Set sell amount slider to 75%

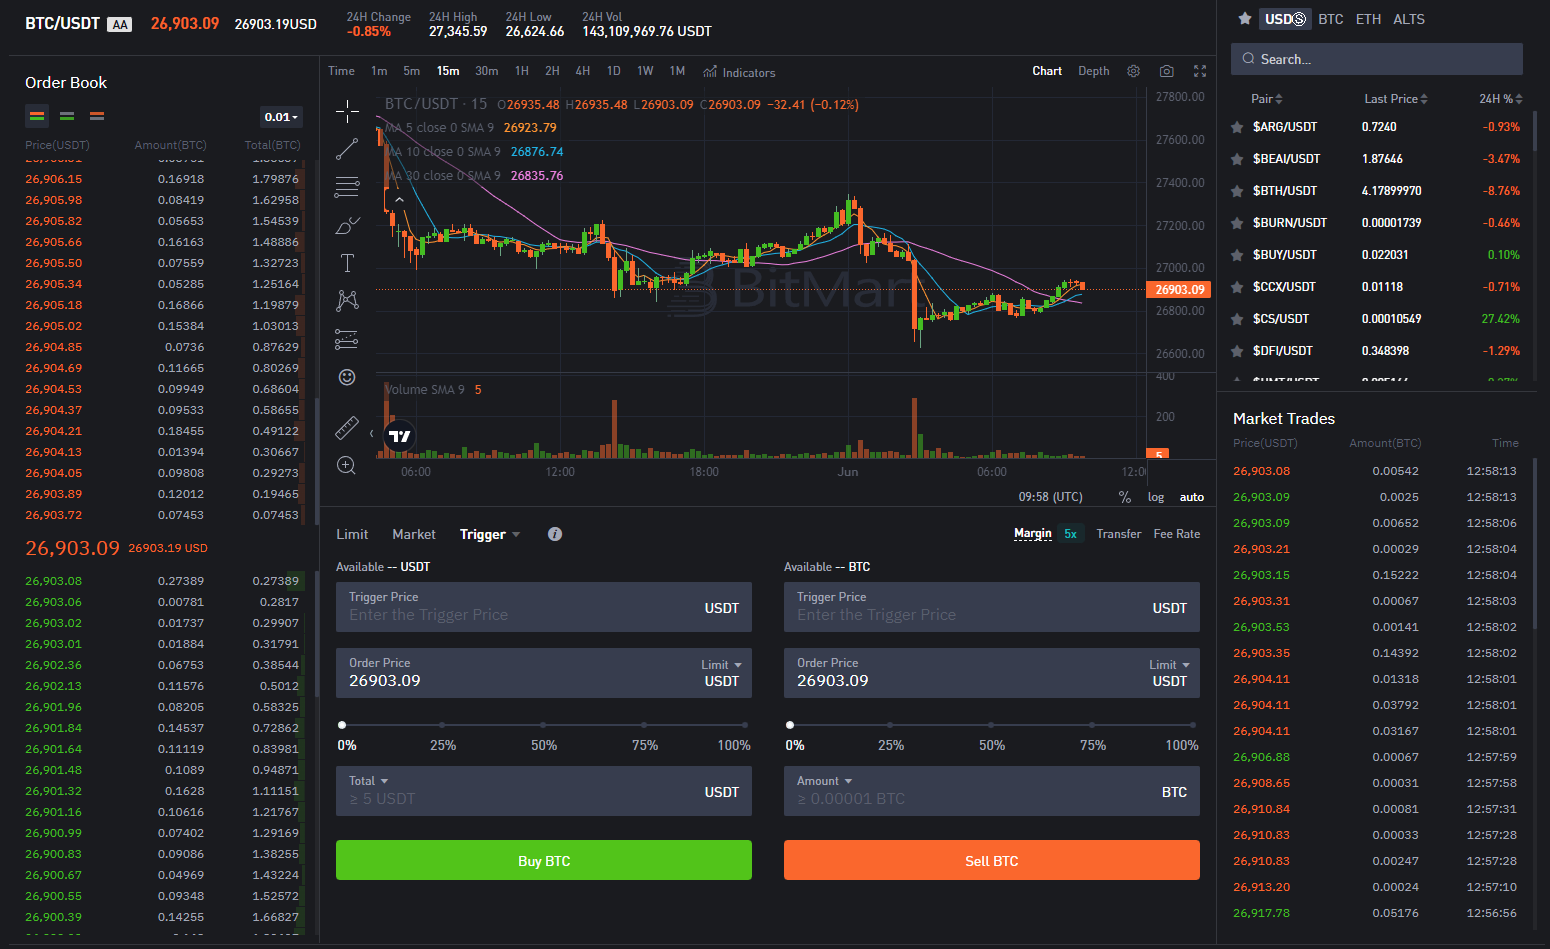(x=1092, y=725)
